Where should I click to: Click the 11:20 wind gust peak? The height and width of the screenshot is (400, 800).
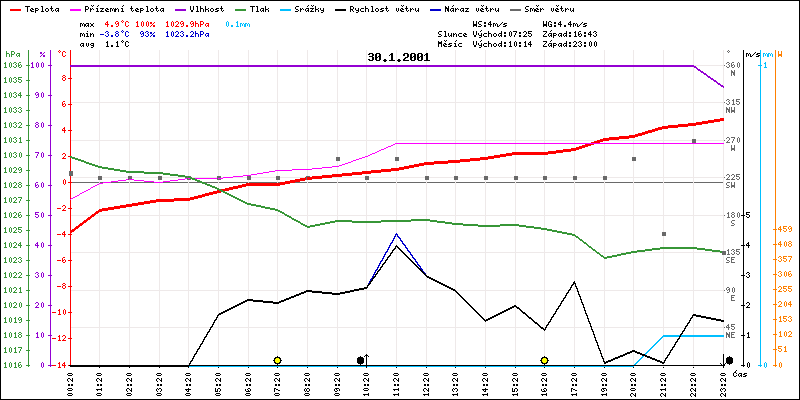click(397, 234)
